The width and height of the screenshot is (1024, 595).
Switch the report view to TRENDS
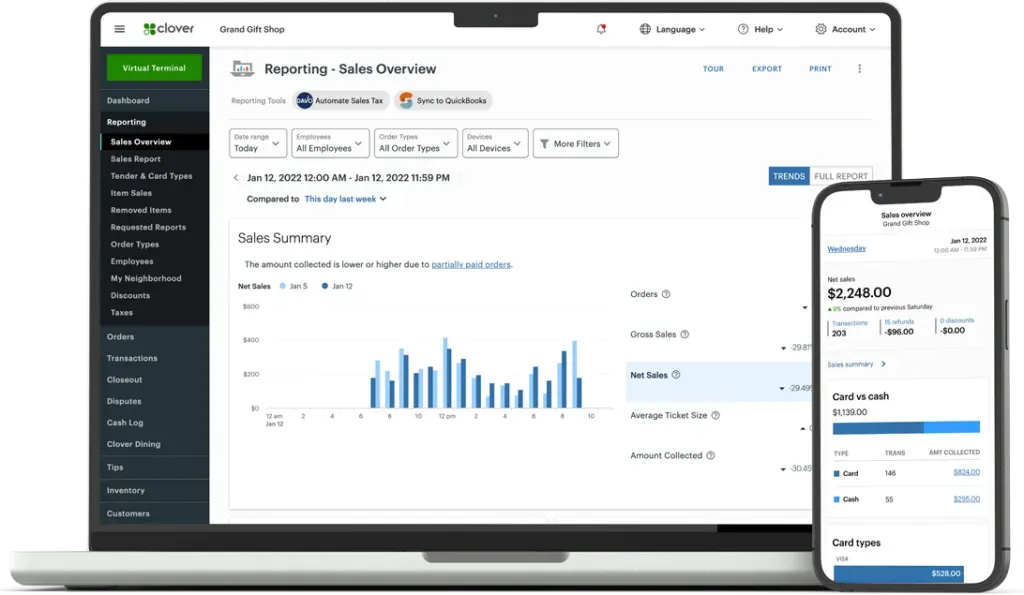point(789,176)
